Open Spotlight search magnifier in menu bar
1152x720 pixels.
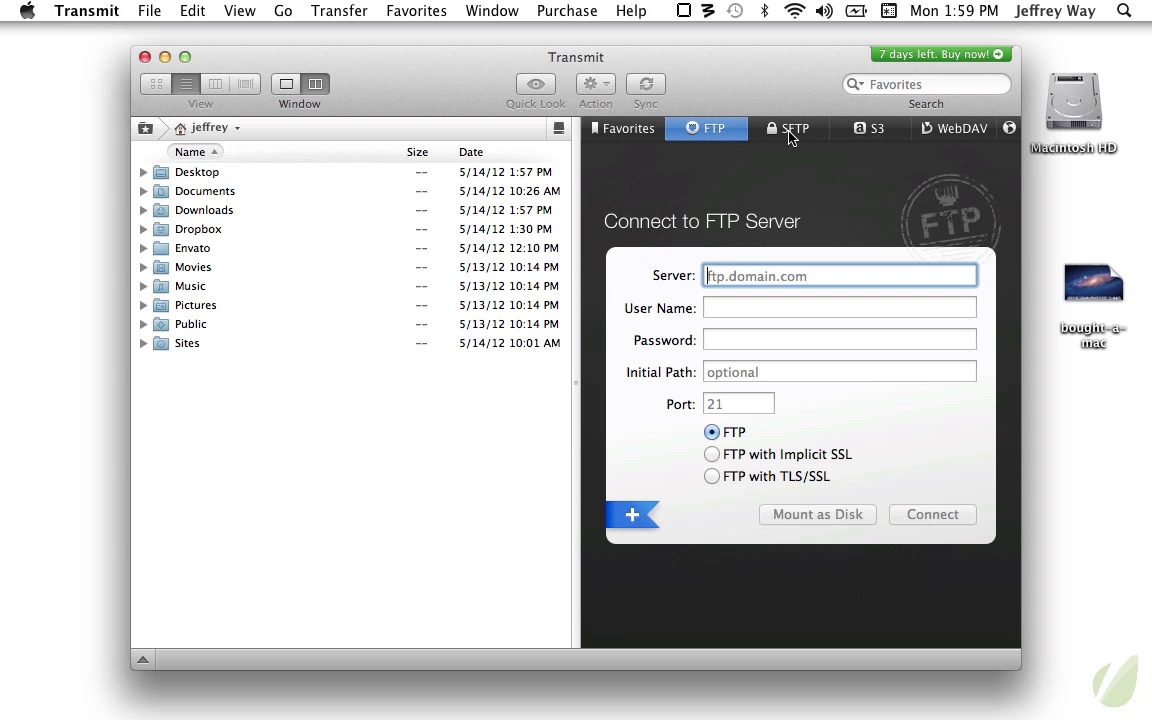[1123, 10]
